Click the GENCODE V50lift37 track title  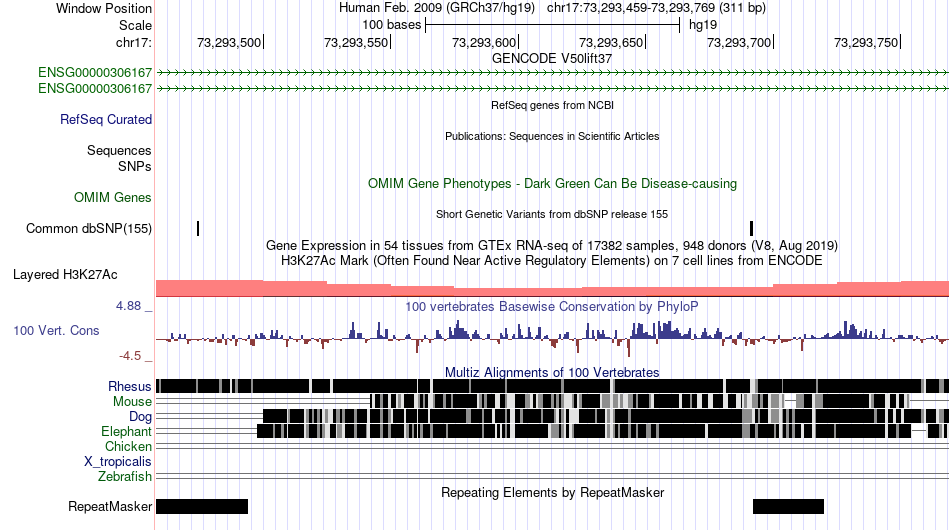tap(552, 59)
